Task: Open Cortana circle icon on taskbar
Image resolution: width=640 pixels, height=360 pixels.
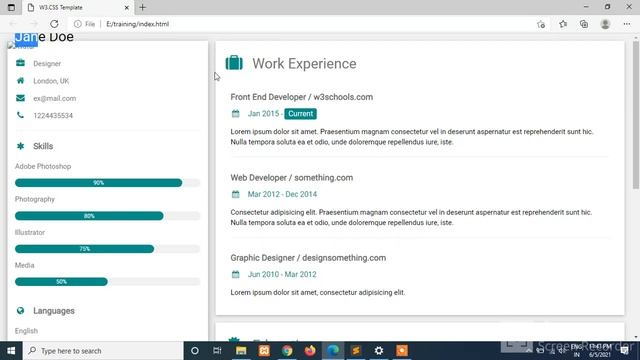Action: [x=195, y=351]
